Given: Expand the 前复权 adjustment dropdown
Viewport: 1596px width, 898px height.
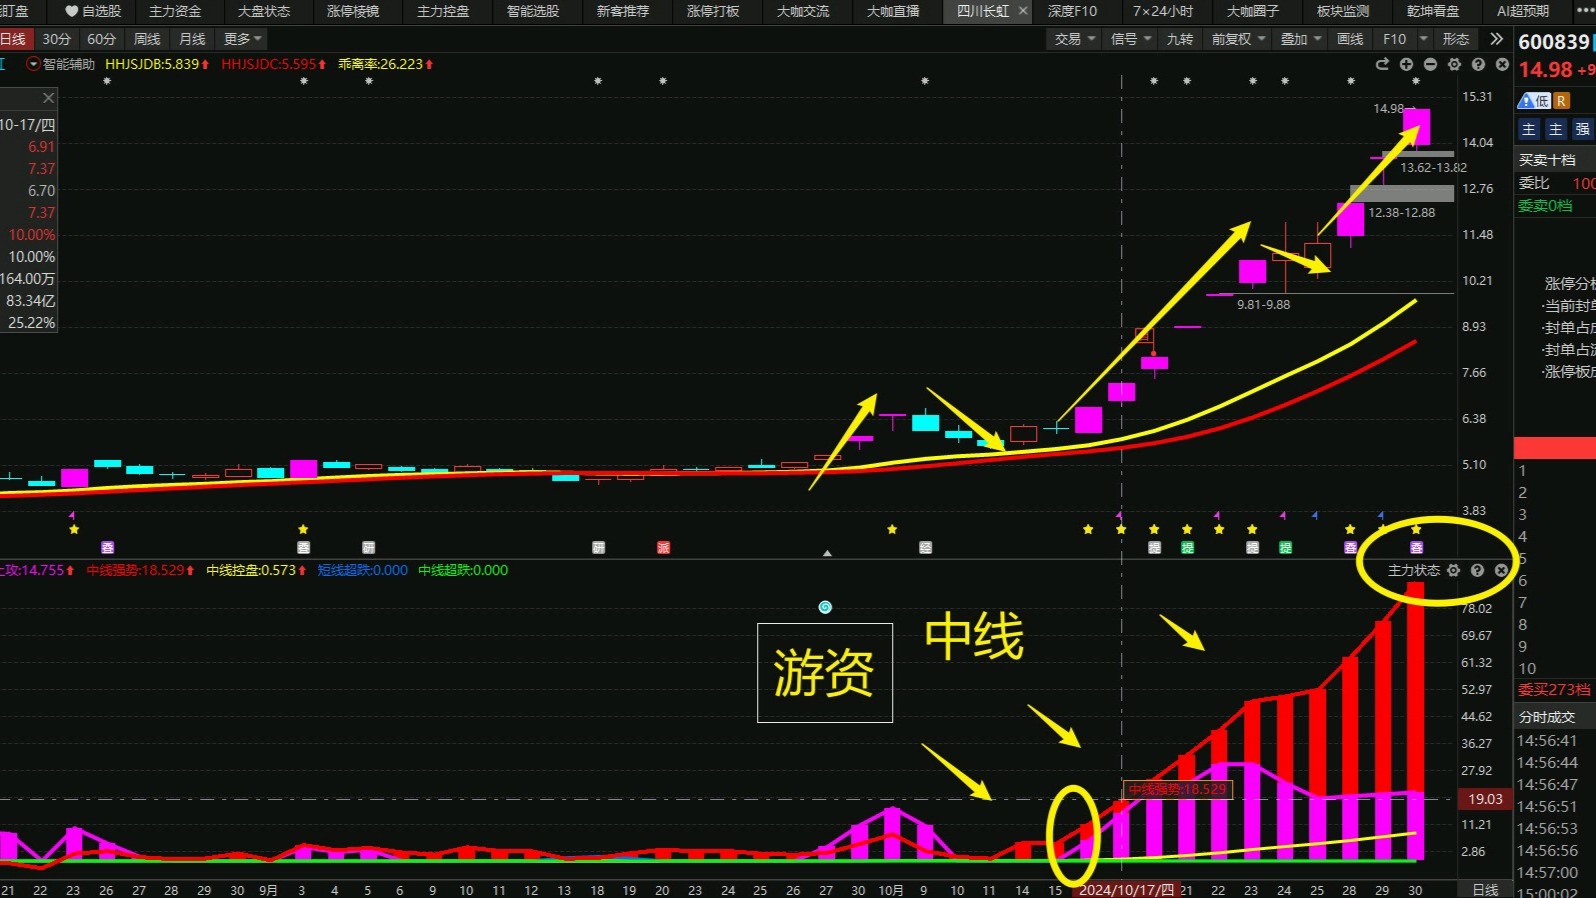Looking at the screenshot, I should 1239,39.
